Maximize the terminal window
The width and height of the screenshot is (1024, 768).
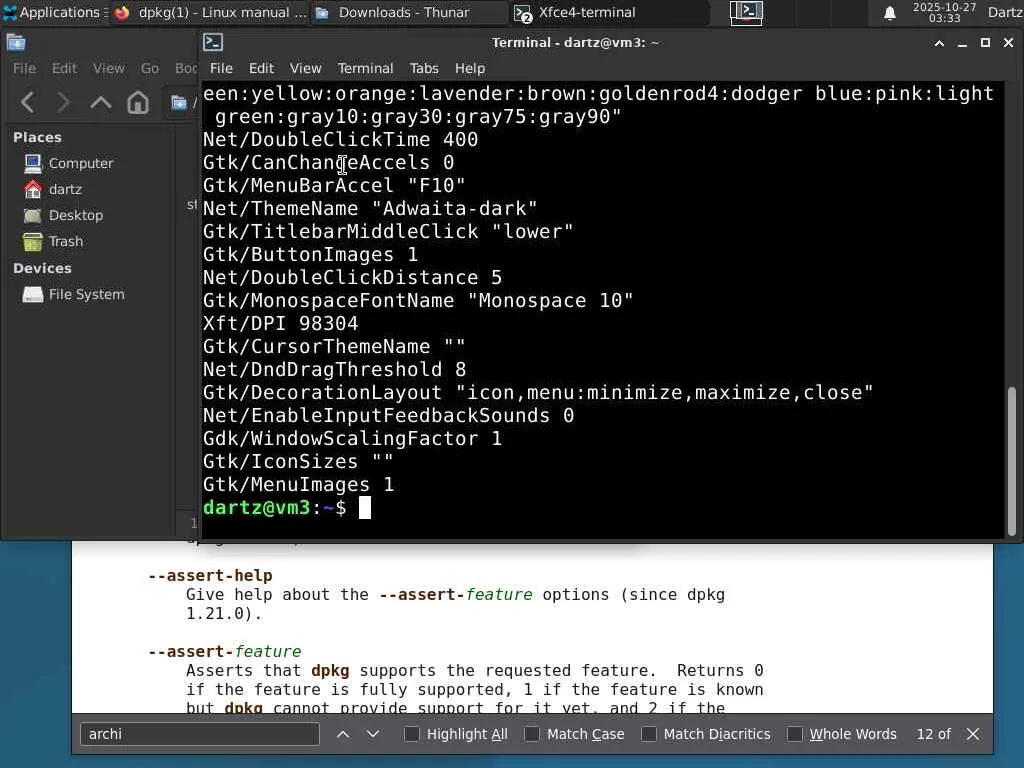(985, 43)
